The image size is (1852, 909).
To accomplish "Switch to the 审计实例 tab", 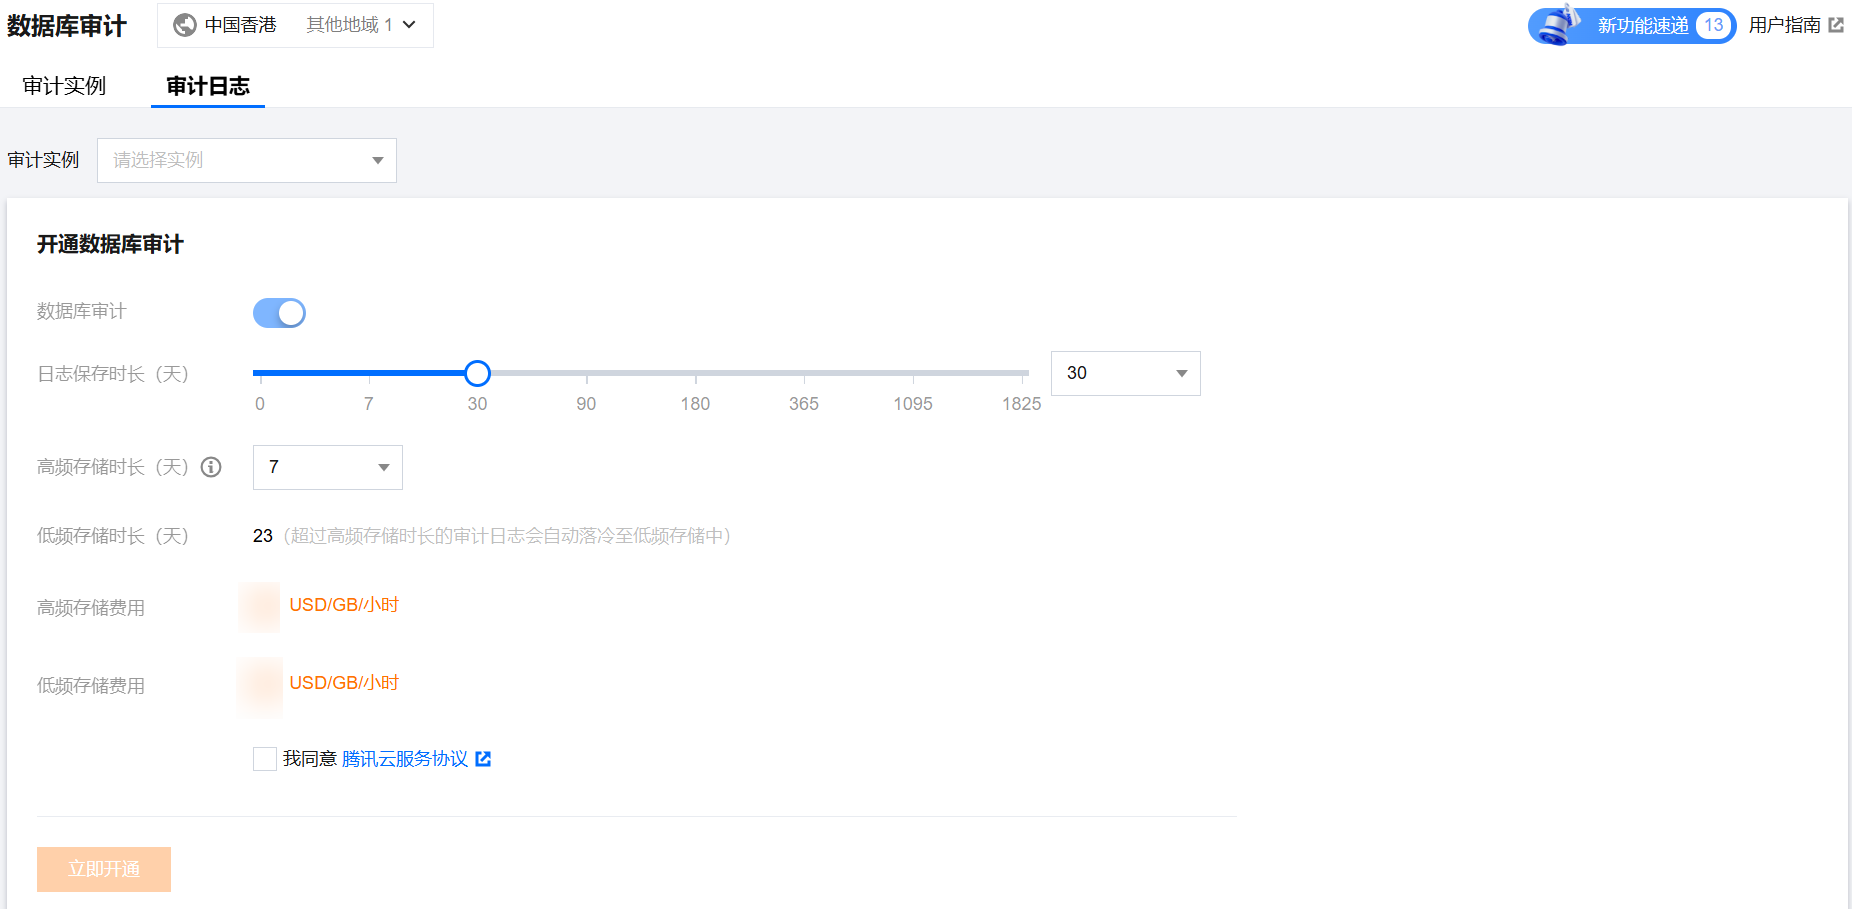I will tap(64, 86).
